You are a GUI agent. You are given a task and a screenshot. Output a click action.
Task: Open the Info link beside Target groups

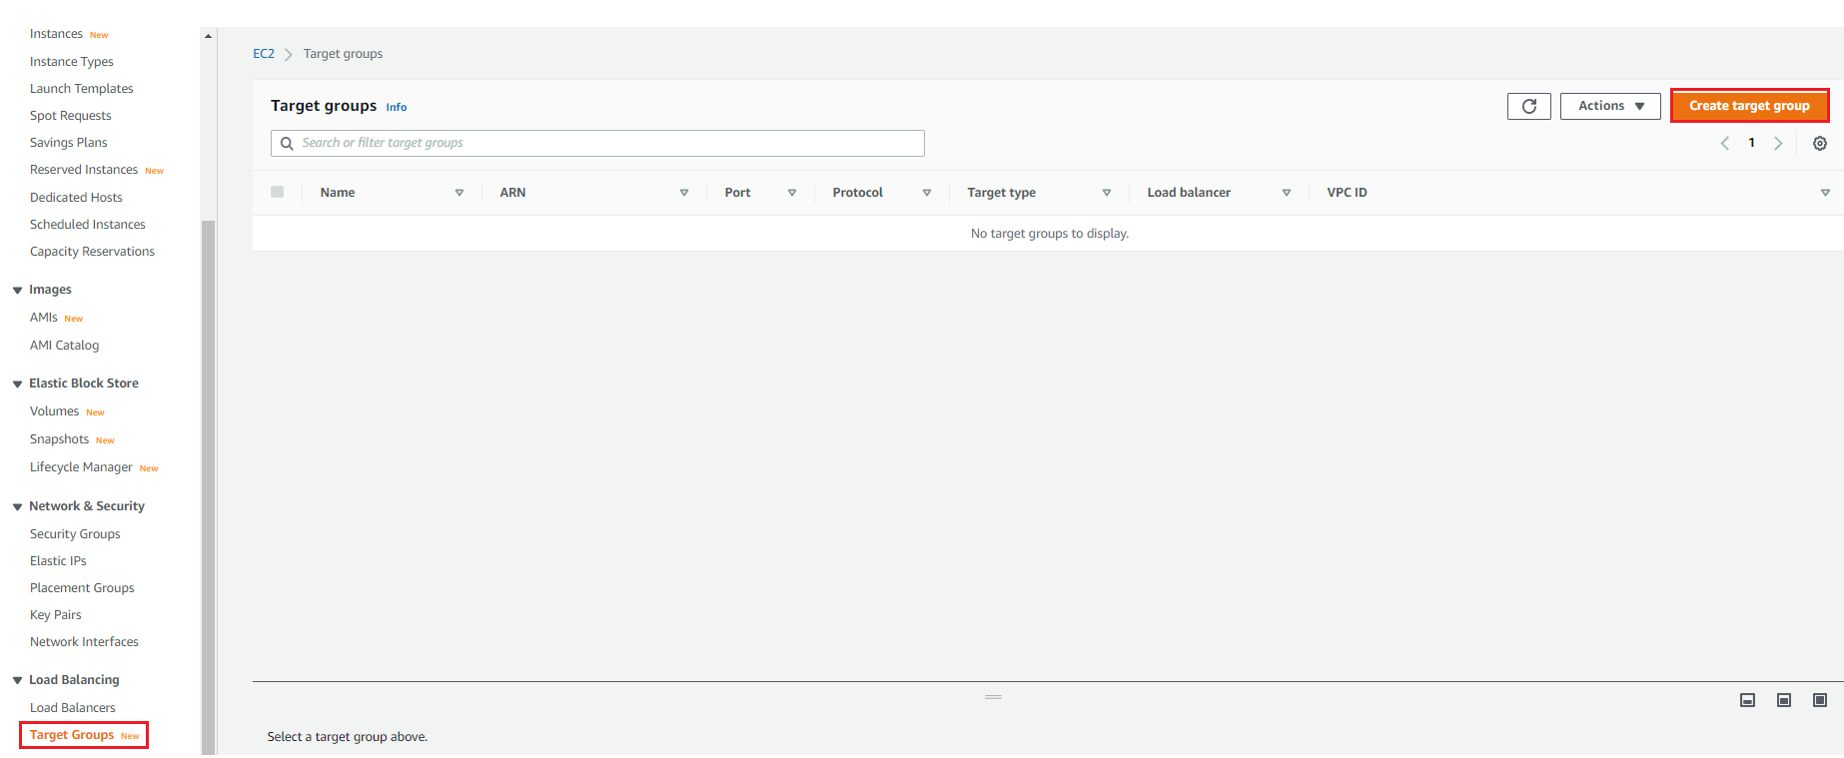[396, 107]
